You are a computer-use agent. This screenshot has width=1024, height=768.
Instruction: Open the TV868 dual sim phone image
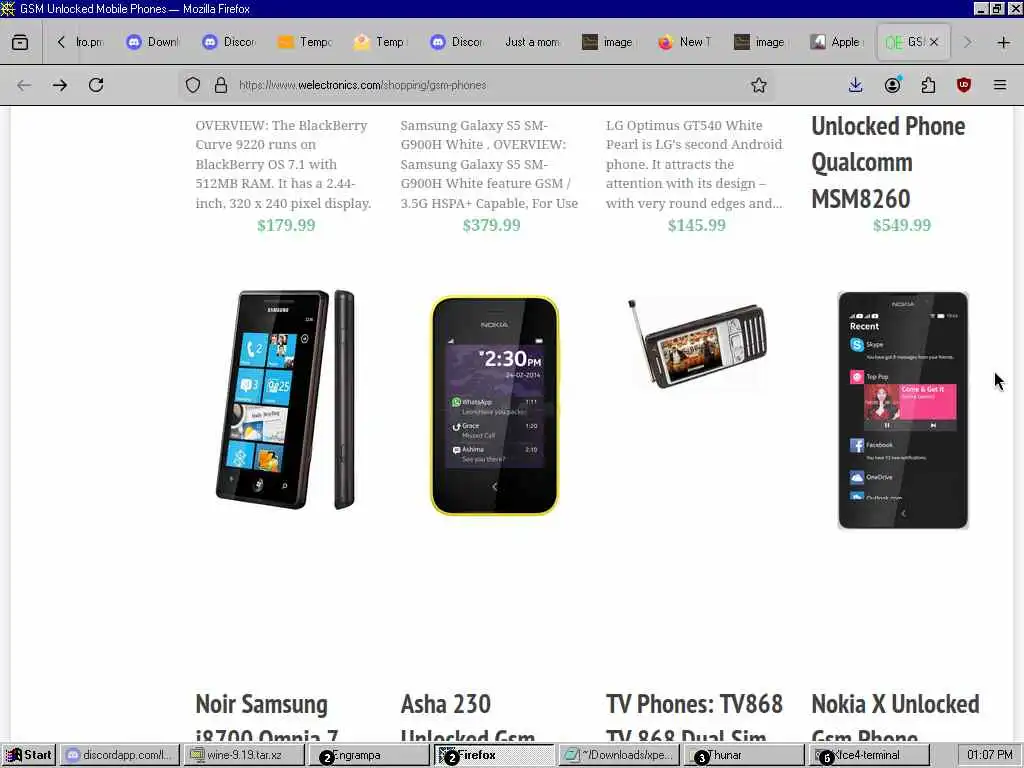coord(697,344)
